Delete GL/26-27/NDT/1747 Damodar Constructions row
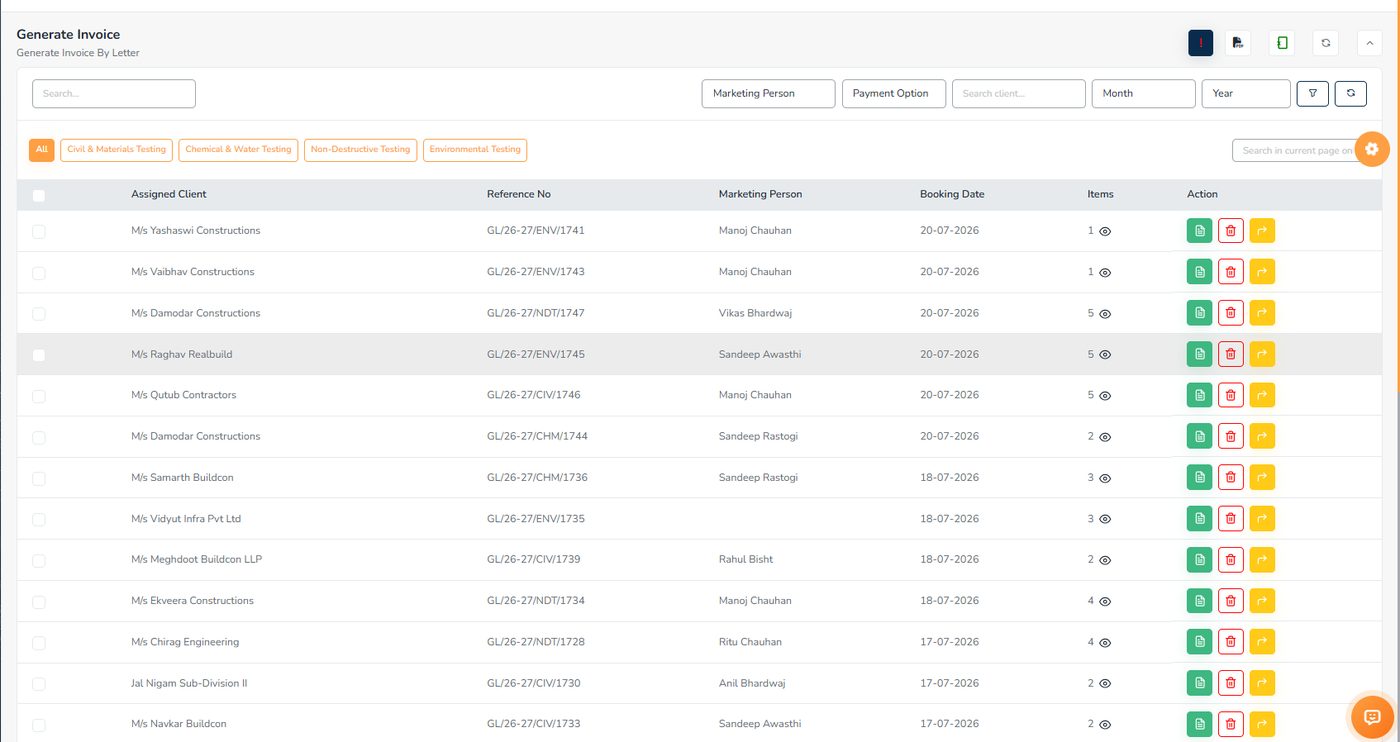 [x=1231, y=313]
